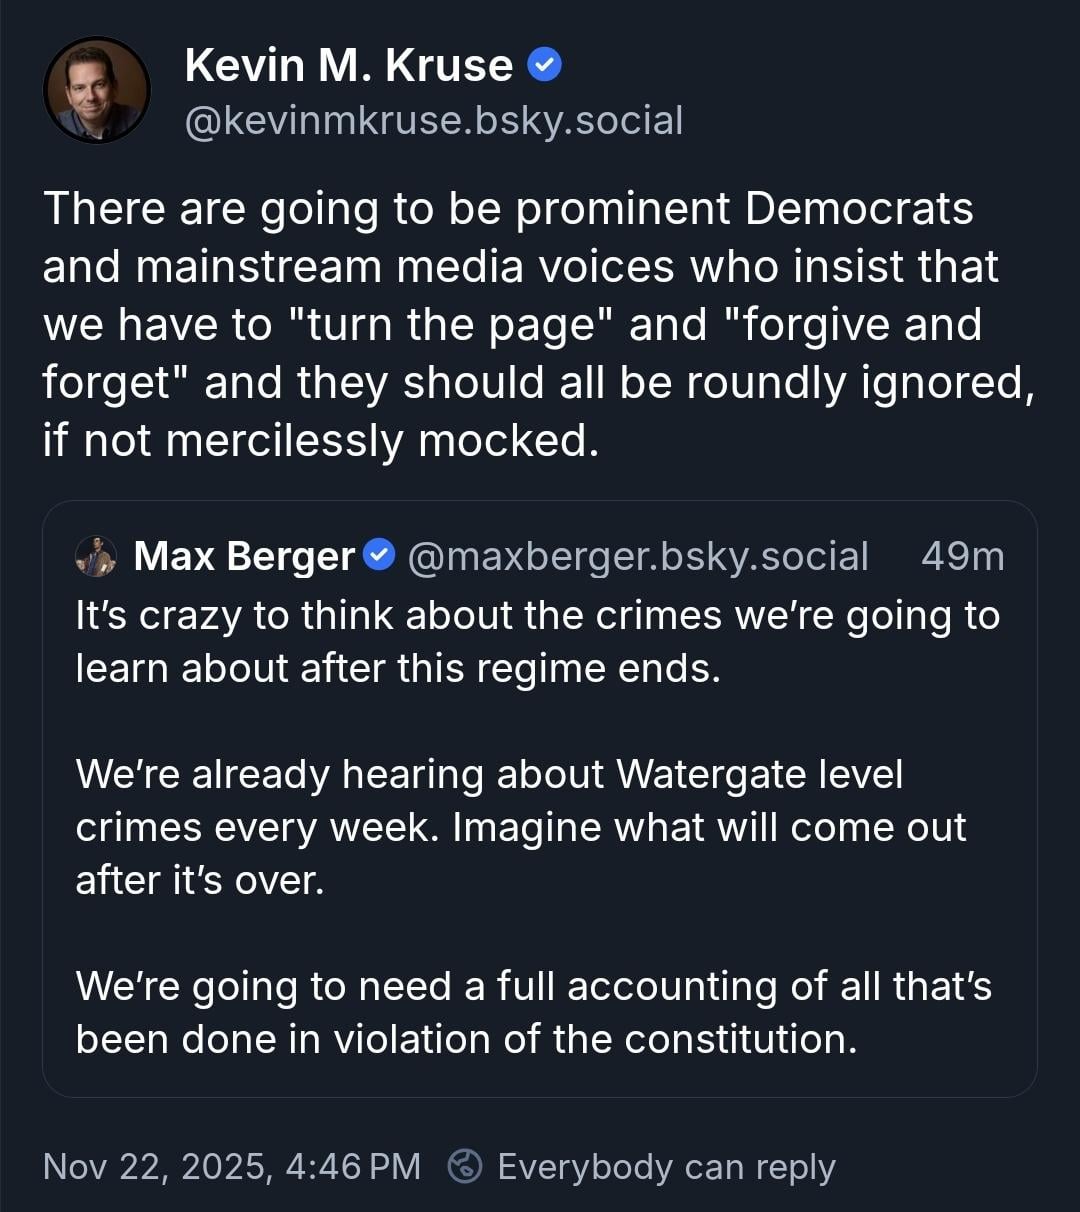
Task: Select the Max Berger author name
Action: click(244, 556)
